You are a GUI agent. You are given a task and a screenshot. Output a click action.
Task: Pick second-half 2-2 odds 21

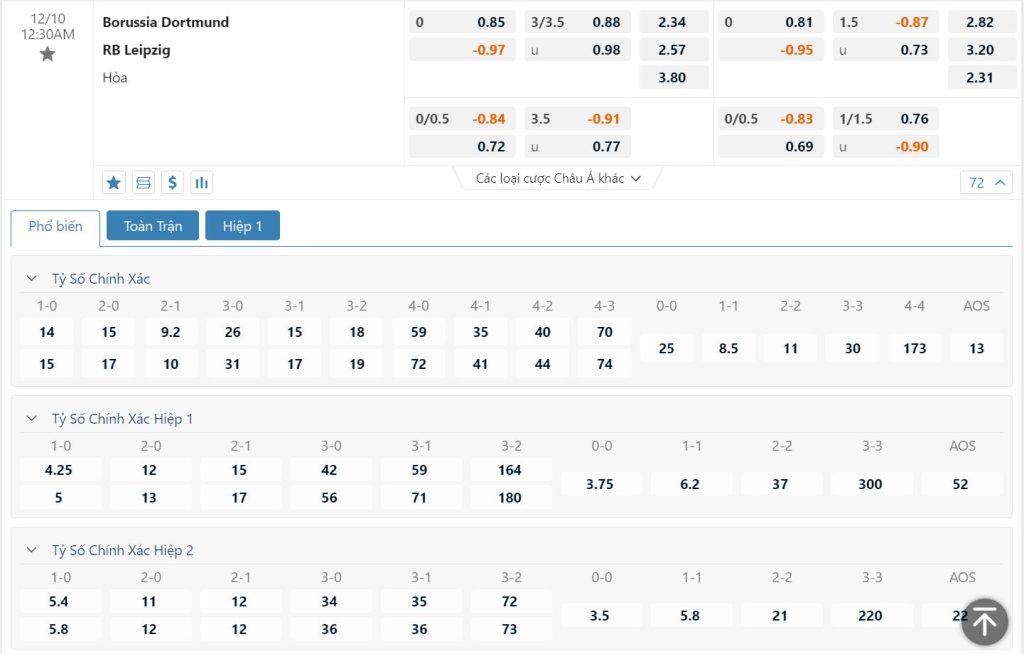[780, 615]
